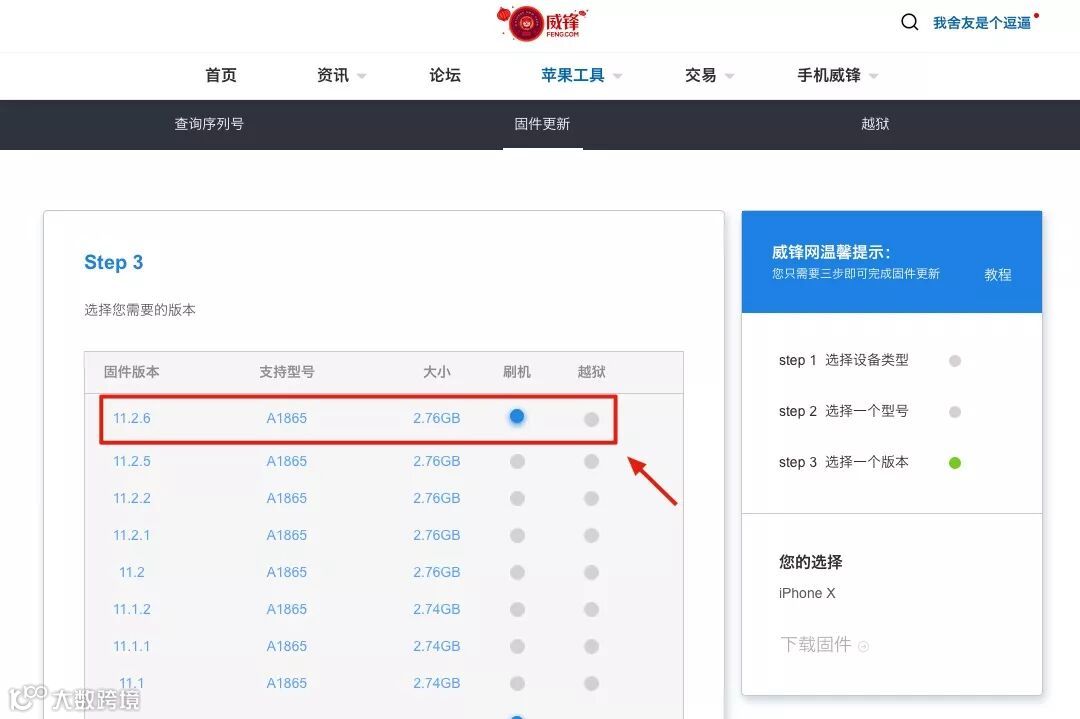Click firmware version 11.1.1

[132, 647]
